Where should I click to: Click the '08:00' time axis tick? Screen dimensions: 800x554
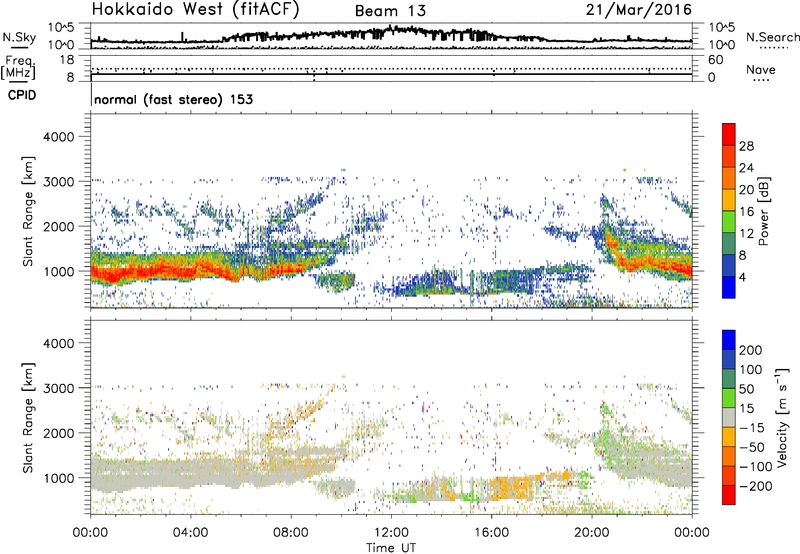pyautogui.click(x=291, y=533)
